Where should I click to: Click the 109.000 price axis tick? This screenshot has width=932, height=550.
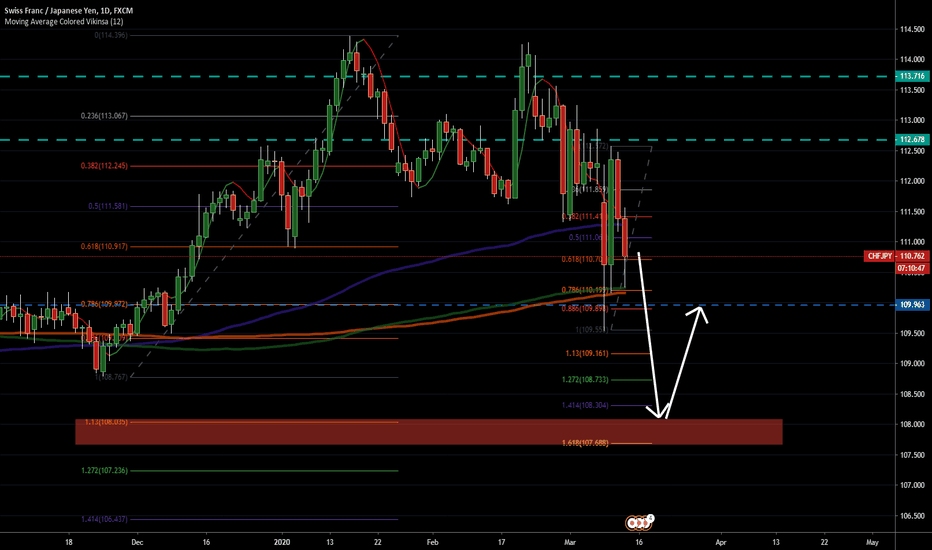point(912,364)
